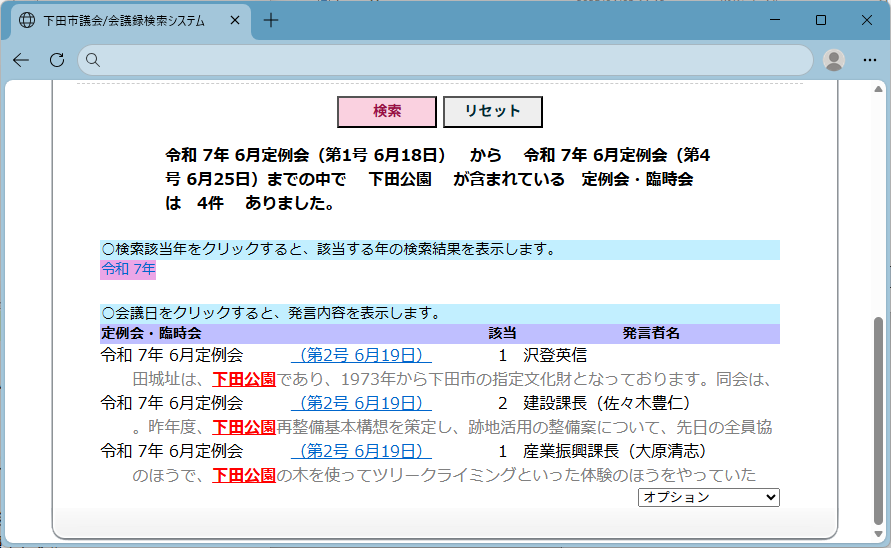Click highlighted 下田公園 in ツリークライミング excerpt
The height and width of the screenshot is (548, 891).
click(x=244, y=475)
